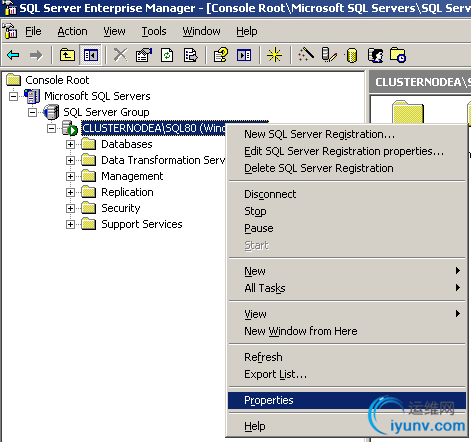The width and height of the screenshot is (471, 442).
Task: Open Properties toolbar icon
Action: [144, 55]
